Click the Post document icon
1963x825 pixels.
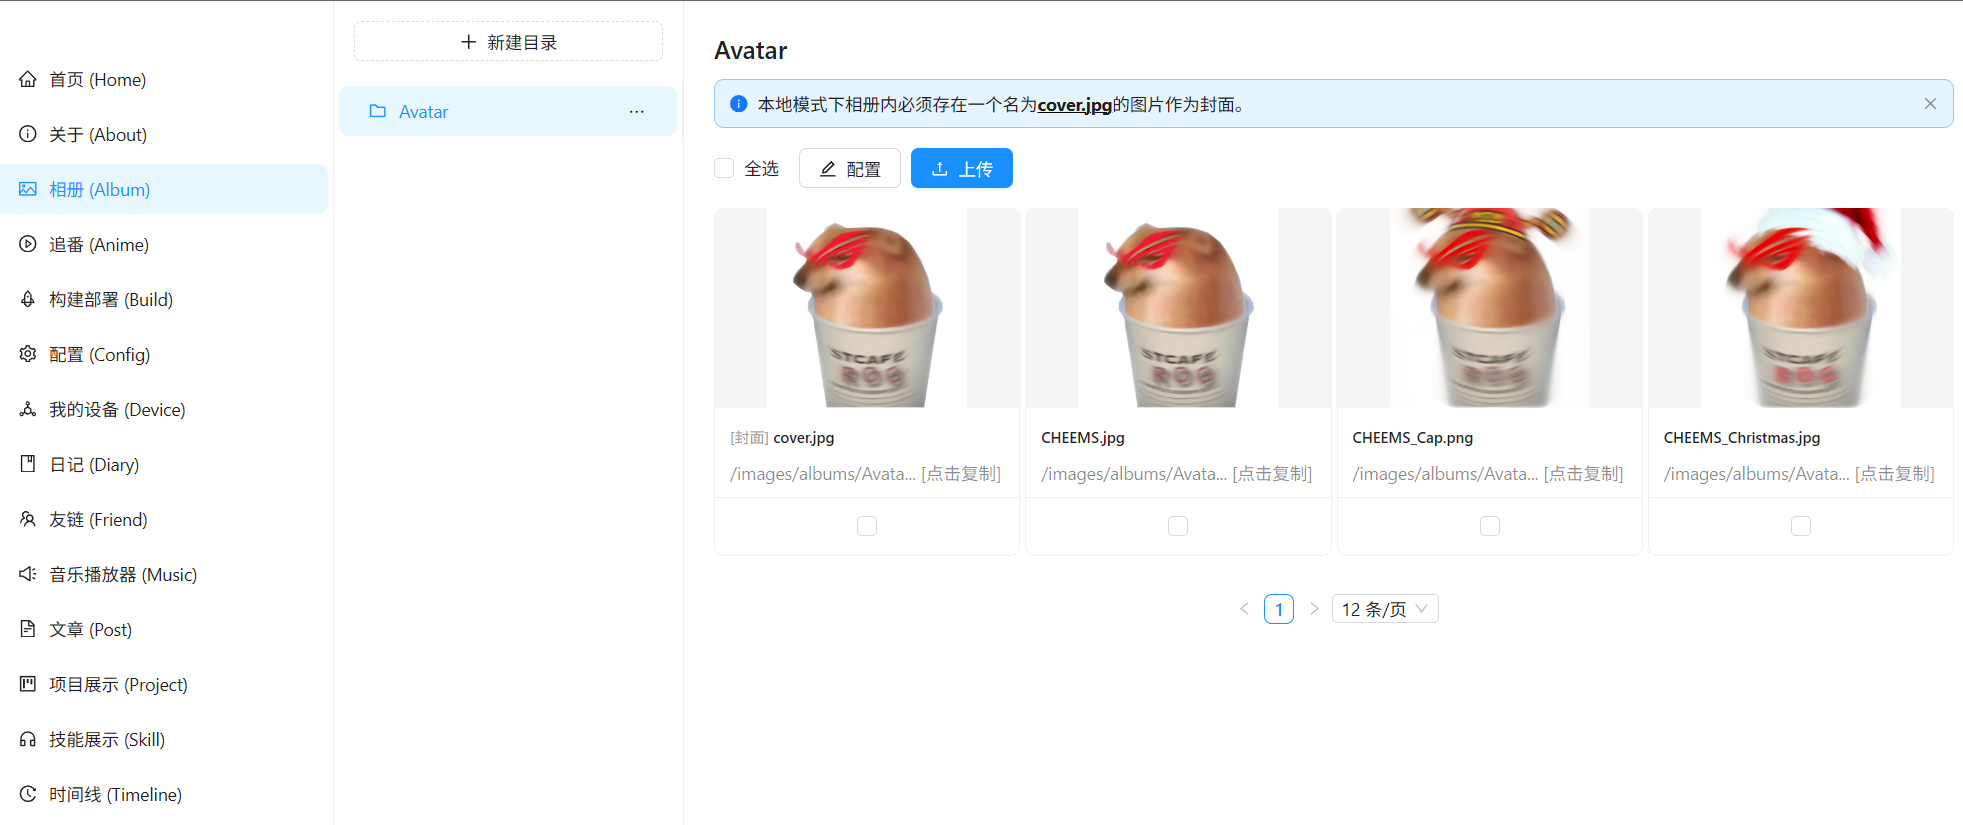click(x=28, y=629)
